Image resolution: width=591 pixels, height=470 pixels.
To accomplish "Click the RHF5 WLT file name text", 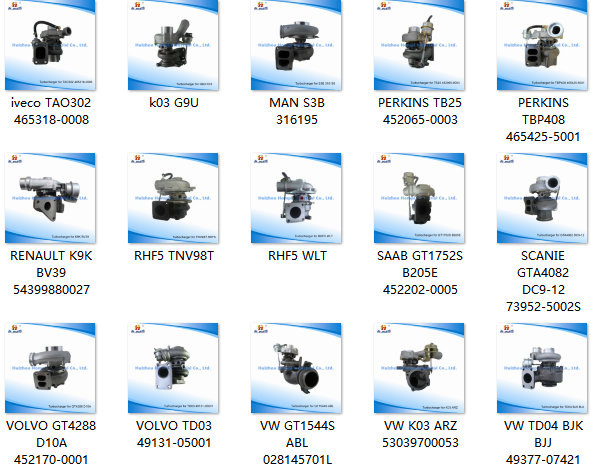I will point(297,256).
